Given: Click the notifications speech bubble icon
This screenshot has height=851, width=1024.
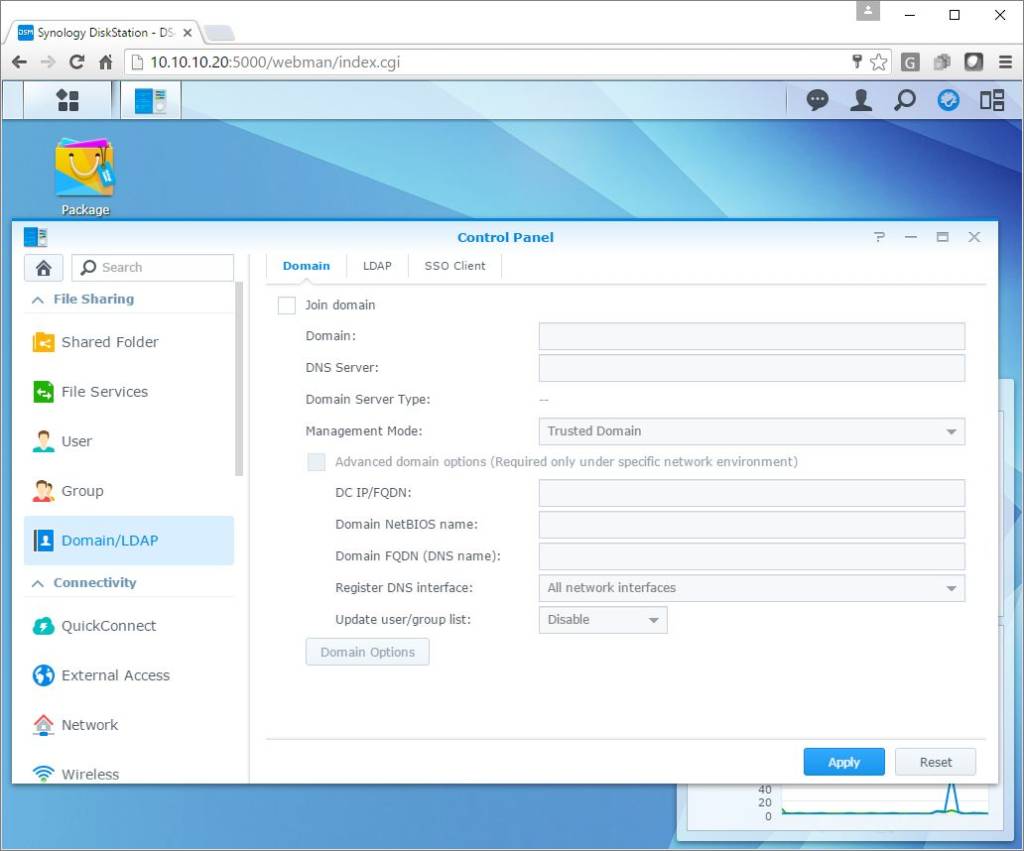Looking at the screenshot, I should tap(818, 100).
